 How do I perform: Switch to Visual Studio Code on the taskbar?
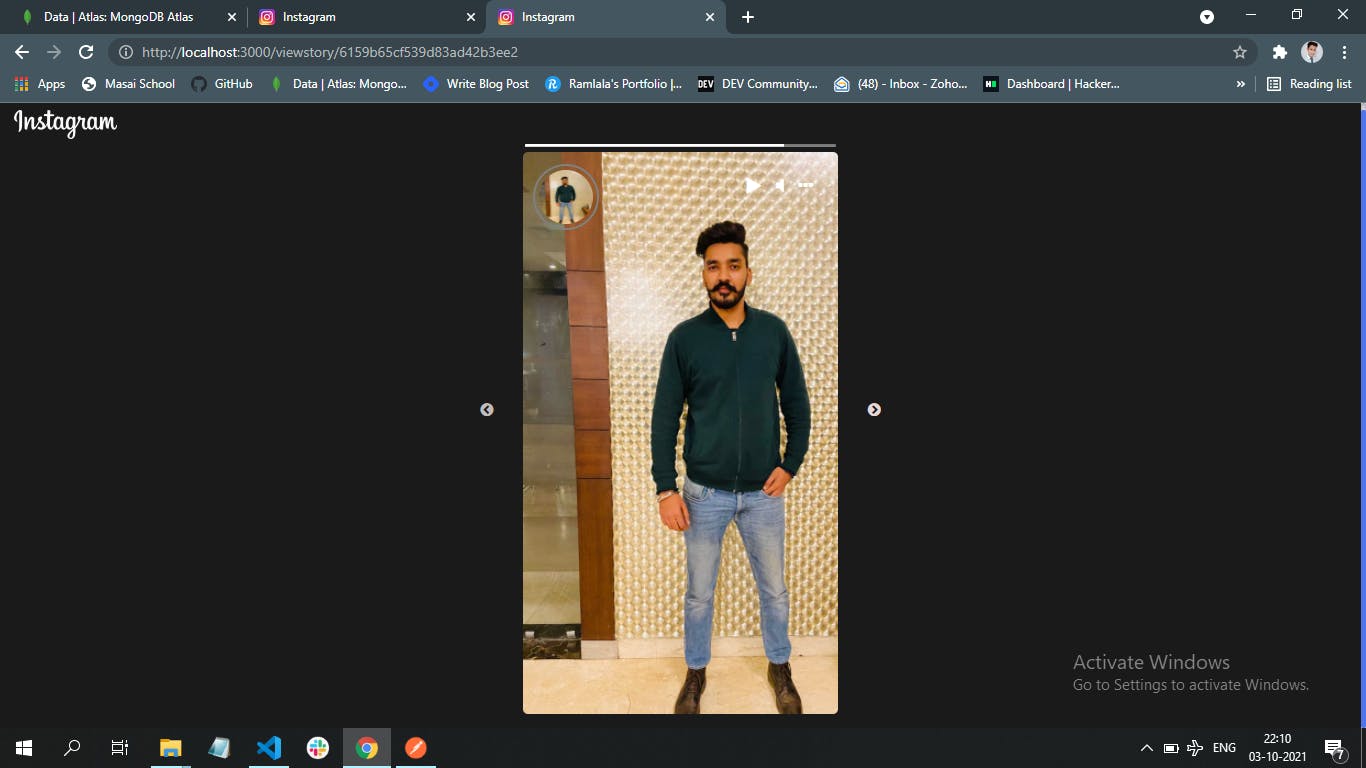269,747
